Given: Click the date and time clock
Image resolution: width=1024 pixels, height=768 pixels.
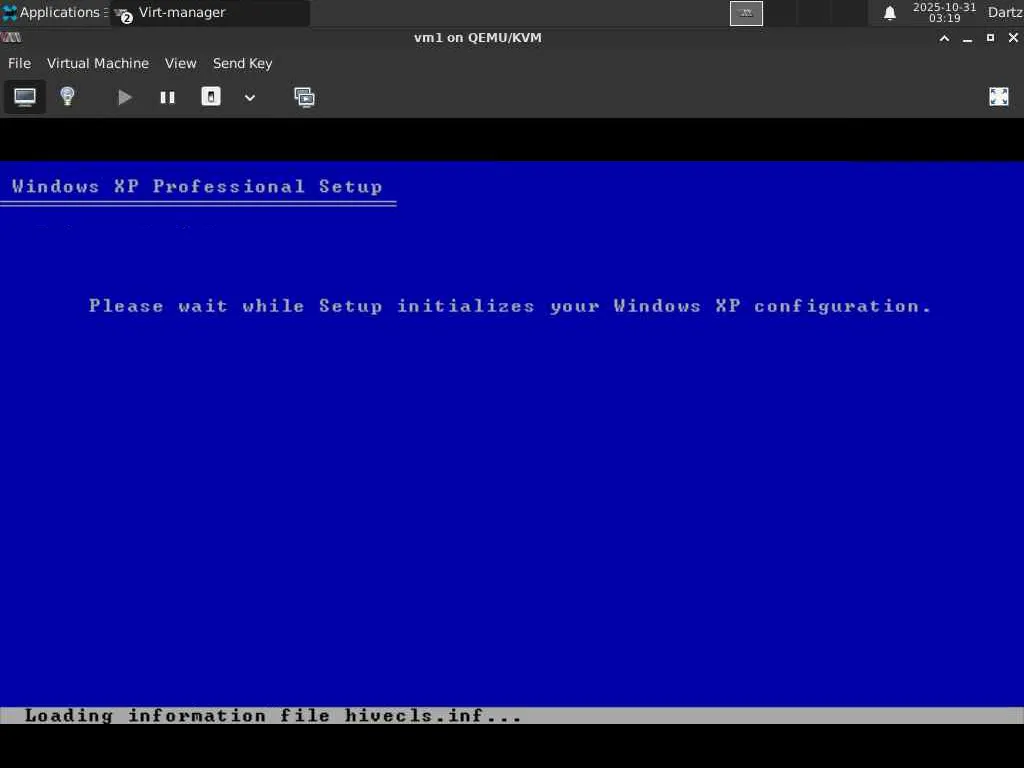Looking at the screenshot, I should tap(944, 12).
